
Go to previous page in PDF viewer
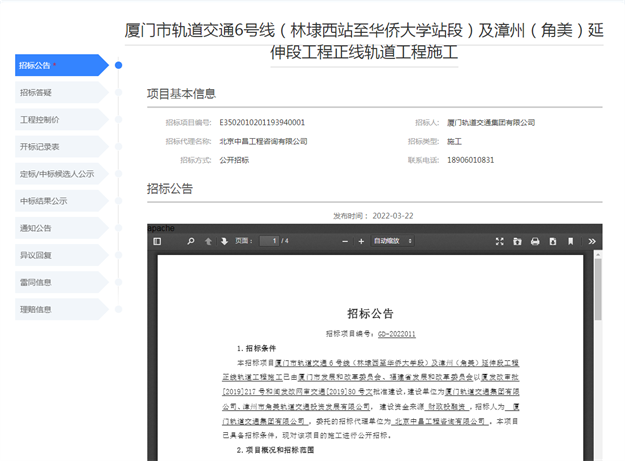click(x=208, y=241)
